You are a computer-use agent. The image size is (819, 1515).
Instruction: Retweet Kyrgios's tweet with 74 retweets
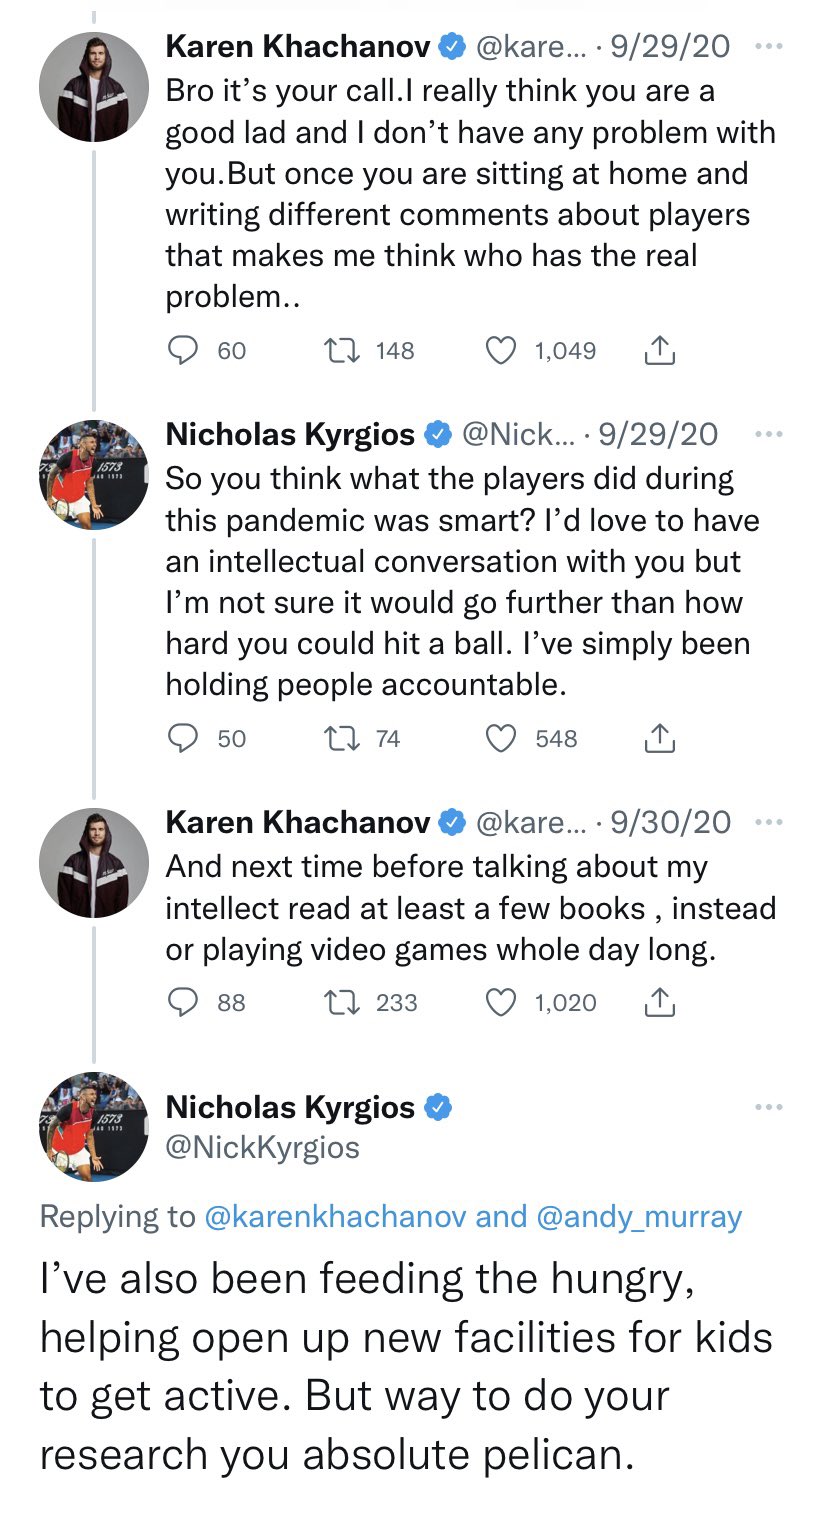(x=338, y=738)
